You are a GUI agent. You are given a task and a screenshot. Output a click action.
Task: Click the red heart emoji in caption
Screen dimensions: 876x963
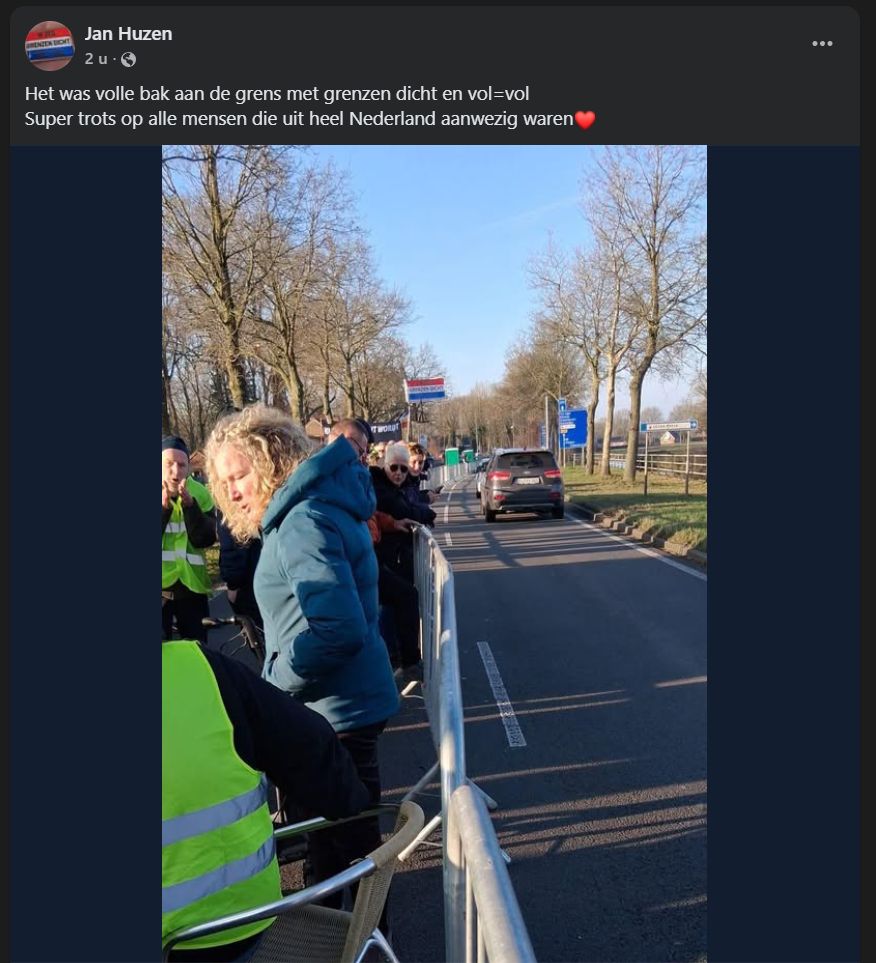click(x=584, y=119)
